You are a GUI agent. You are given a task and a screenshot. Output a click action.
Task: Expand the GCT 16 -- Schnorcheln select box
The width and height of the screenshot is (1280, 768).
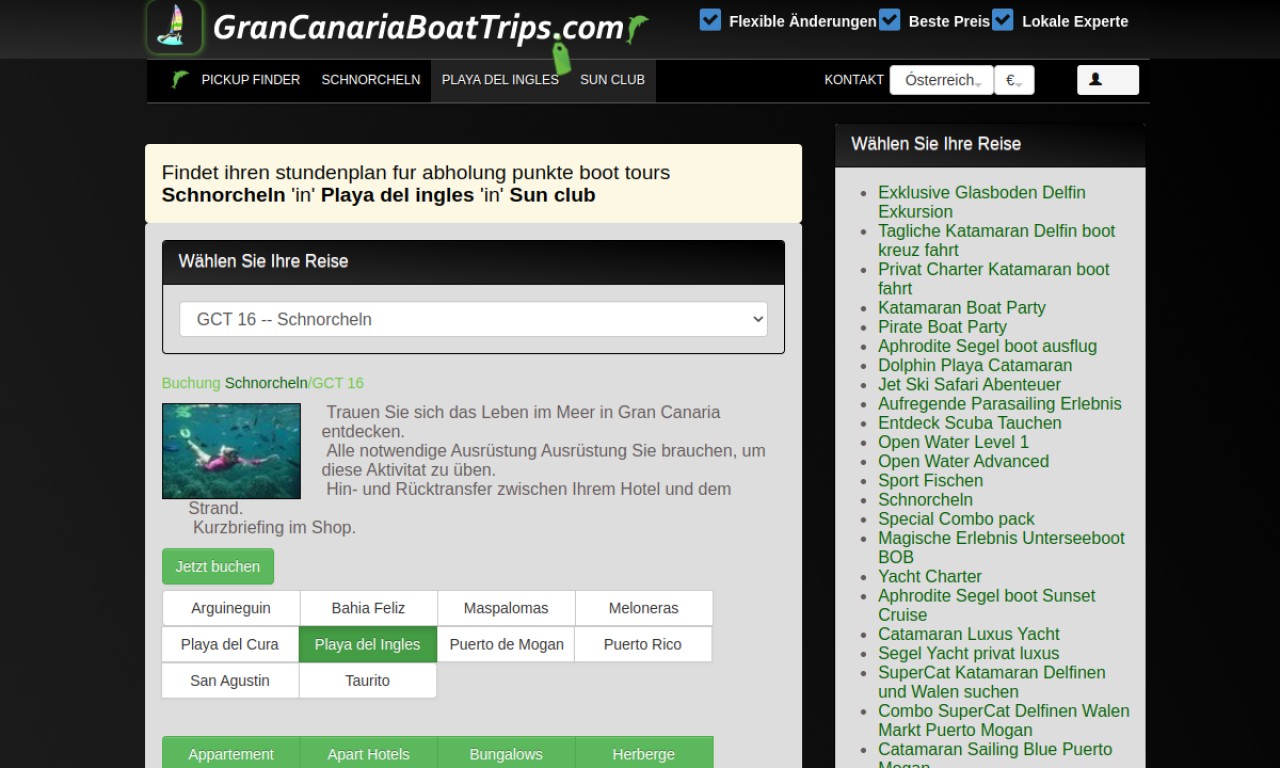click(x=473, y=319)
